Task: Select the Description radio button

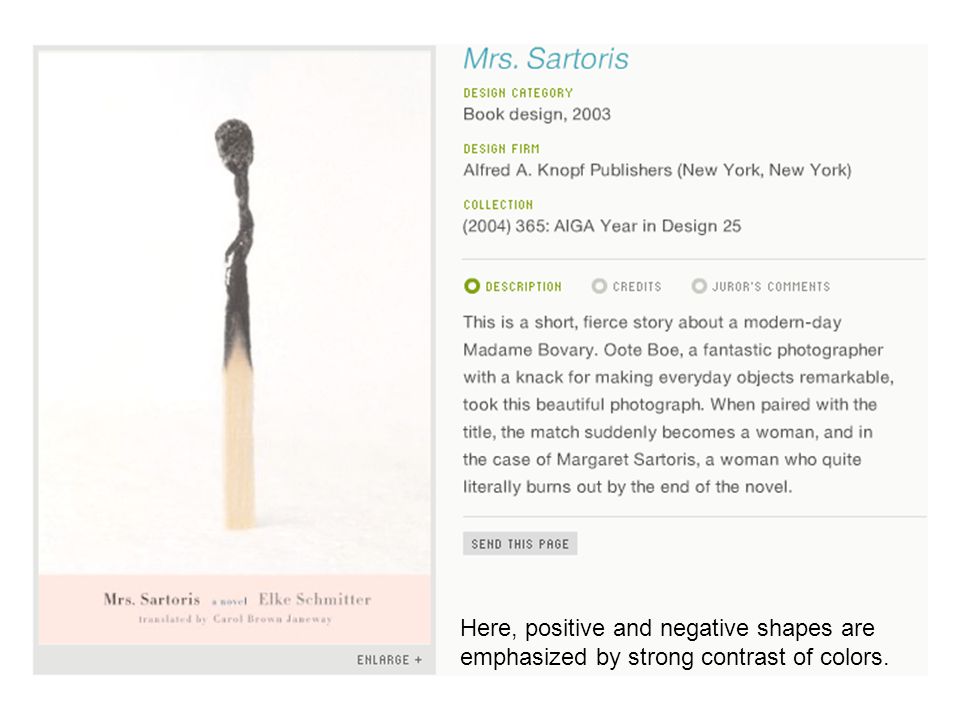Action: 471,286
